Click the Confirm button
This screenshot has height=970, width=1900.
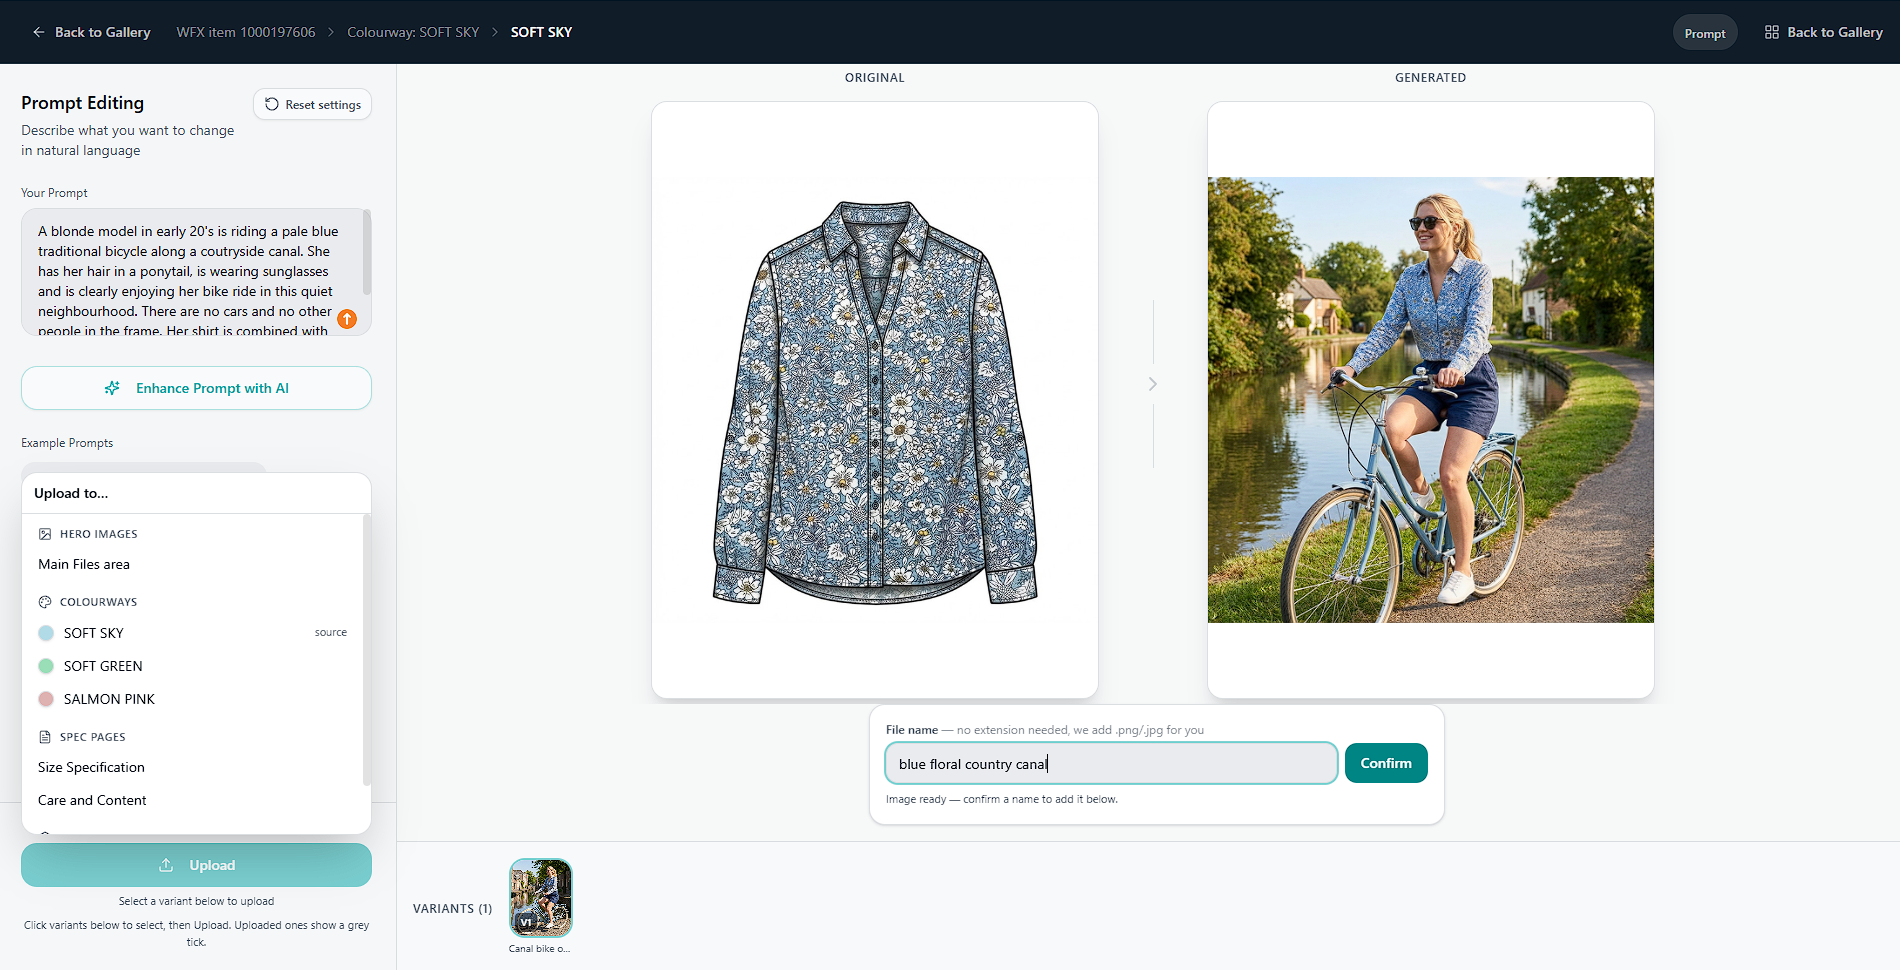click(1386, 763)
